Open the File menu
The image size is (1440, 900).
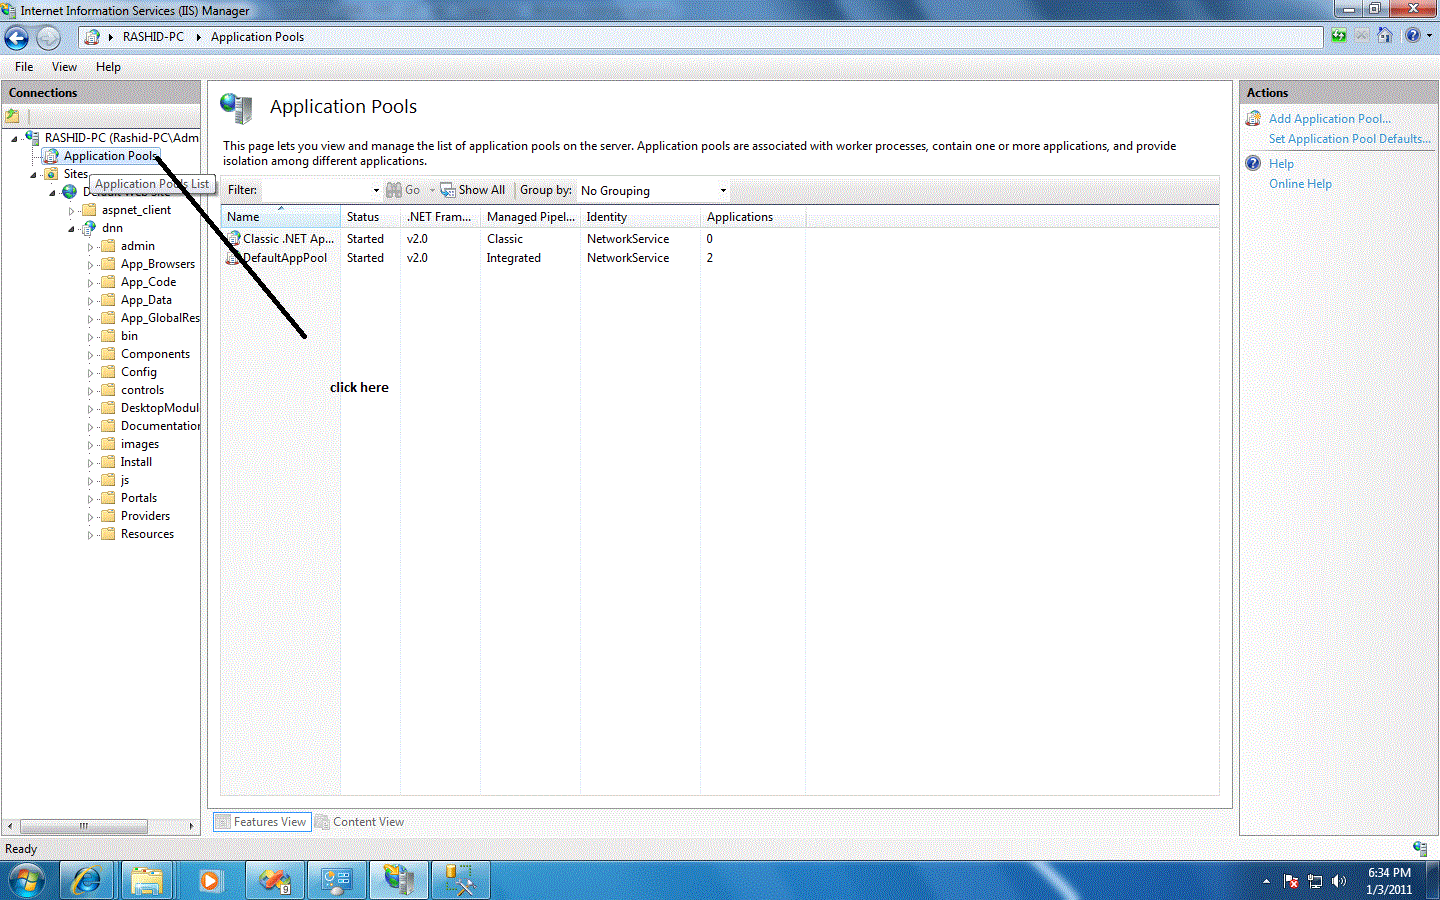coord(24,67)
